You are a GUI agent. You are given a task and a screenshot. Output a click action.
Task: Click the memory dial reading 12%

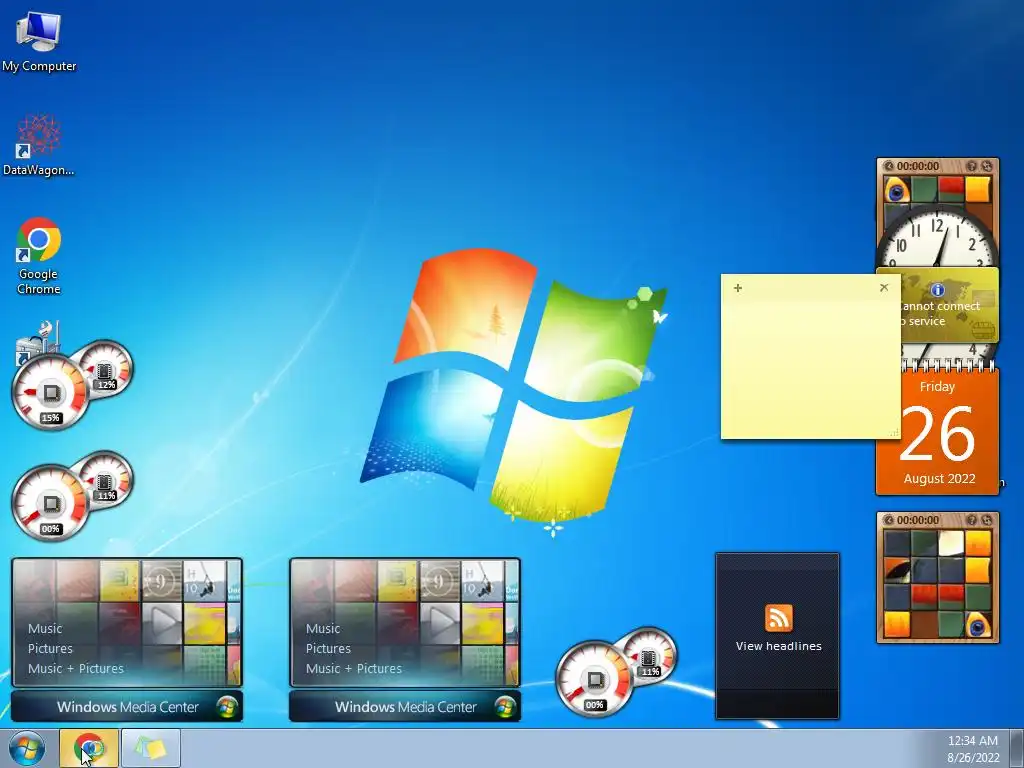click(105, 370)
